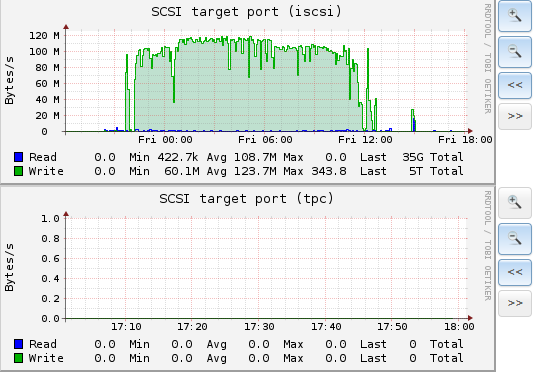Click the '343.8' Write Last value
Screen dimensions: 539x390
329,171
